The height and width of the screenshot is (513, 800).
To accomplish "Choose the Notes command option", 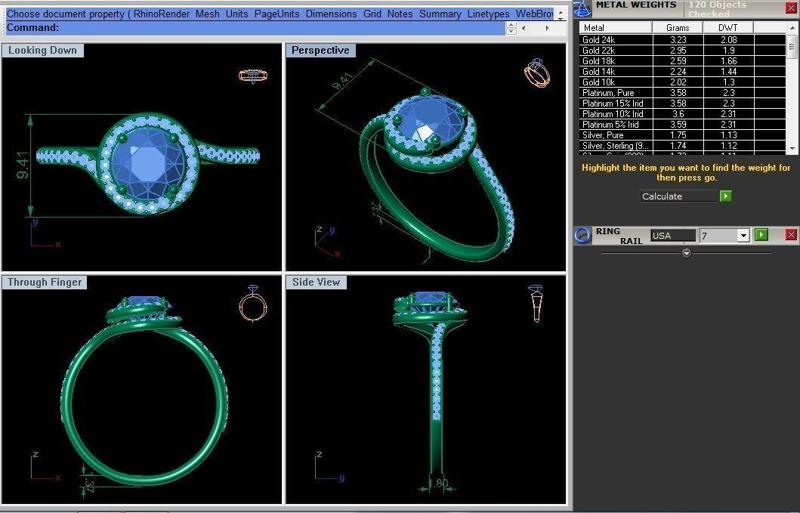I will tap(400, 14).
